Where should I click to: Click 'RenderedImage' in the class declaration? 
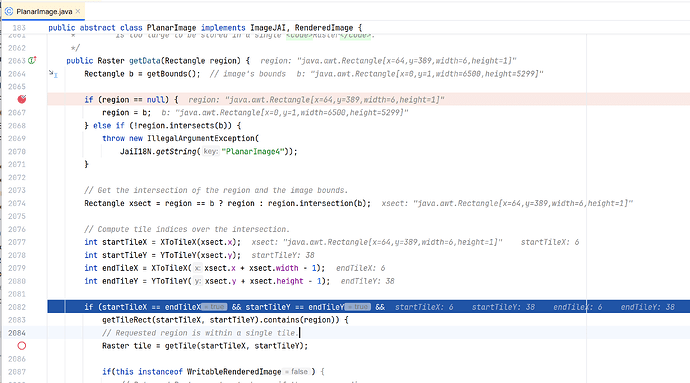324,28
